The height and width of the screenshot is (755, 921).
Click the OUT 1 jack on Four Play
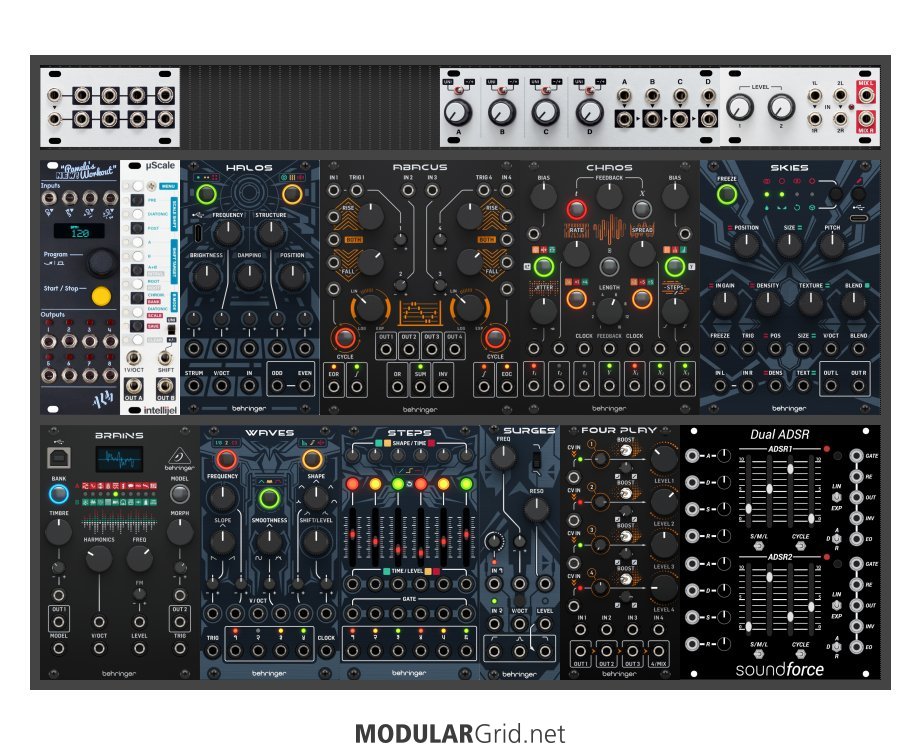click(580, 650)
